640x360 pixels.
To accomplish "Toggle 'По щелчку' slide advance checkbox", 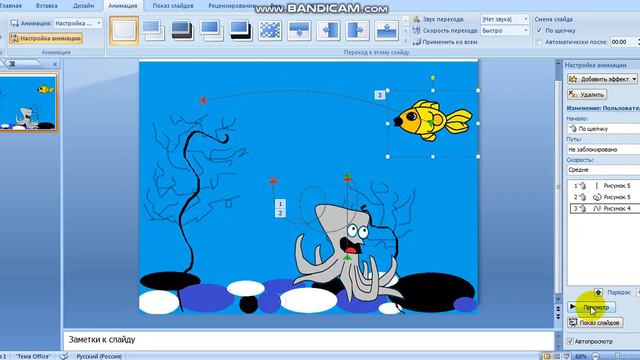I will 539,31.
